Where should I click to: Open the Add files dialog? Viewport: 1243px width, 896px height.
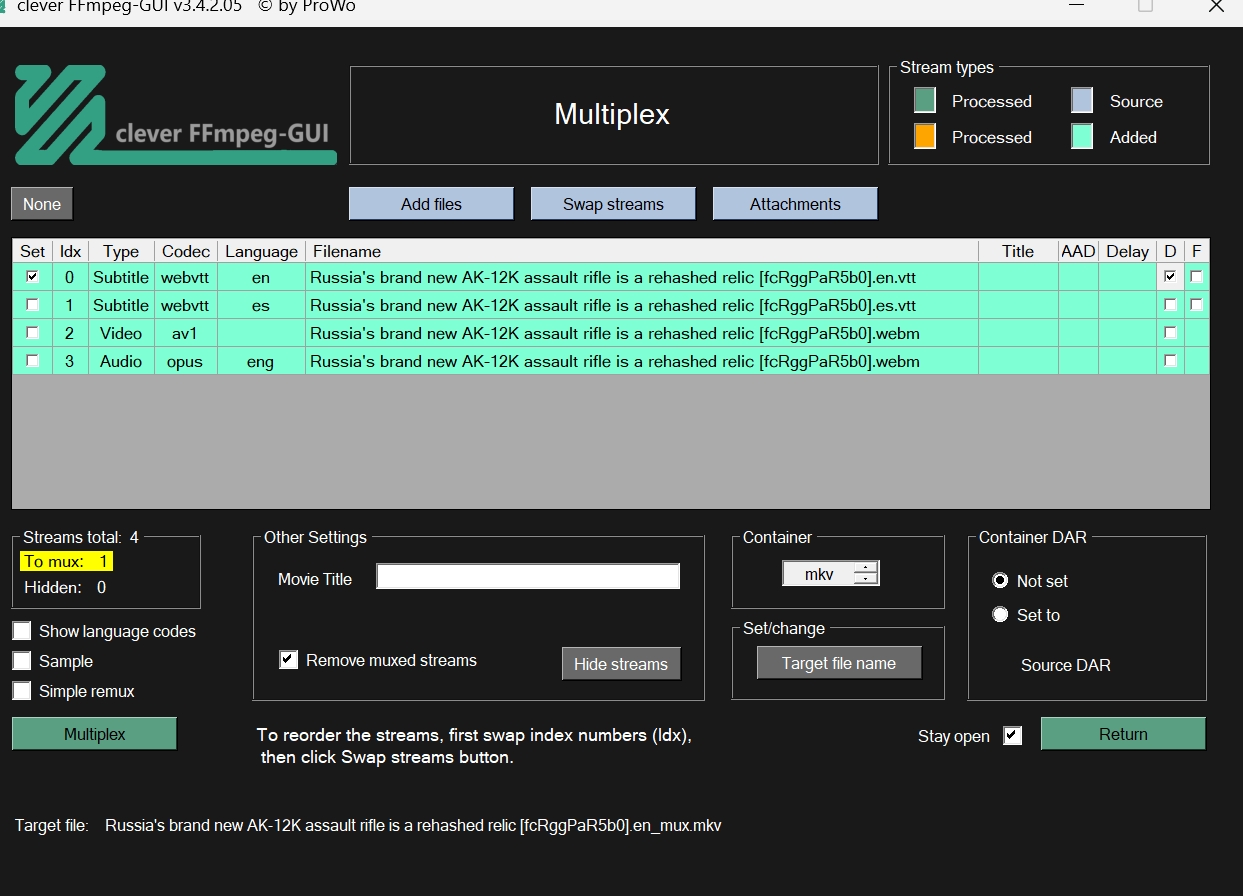point(431,204)
